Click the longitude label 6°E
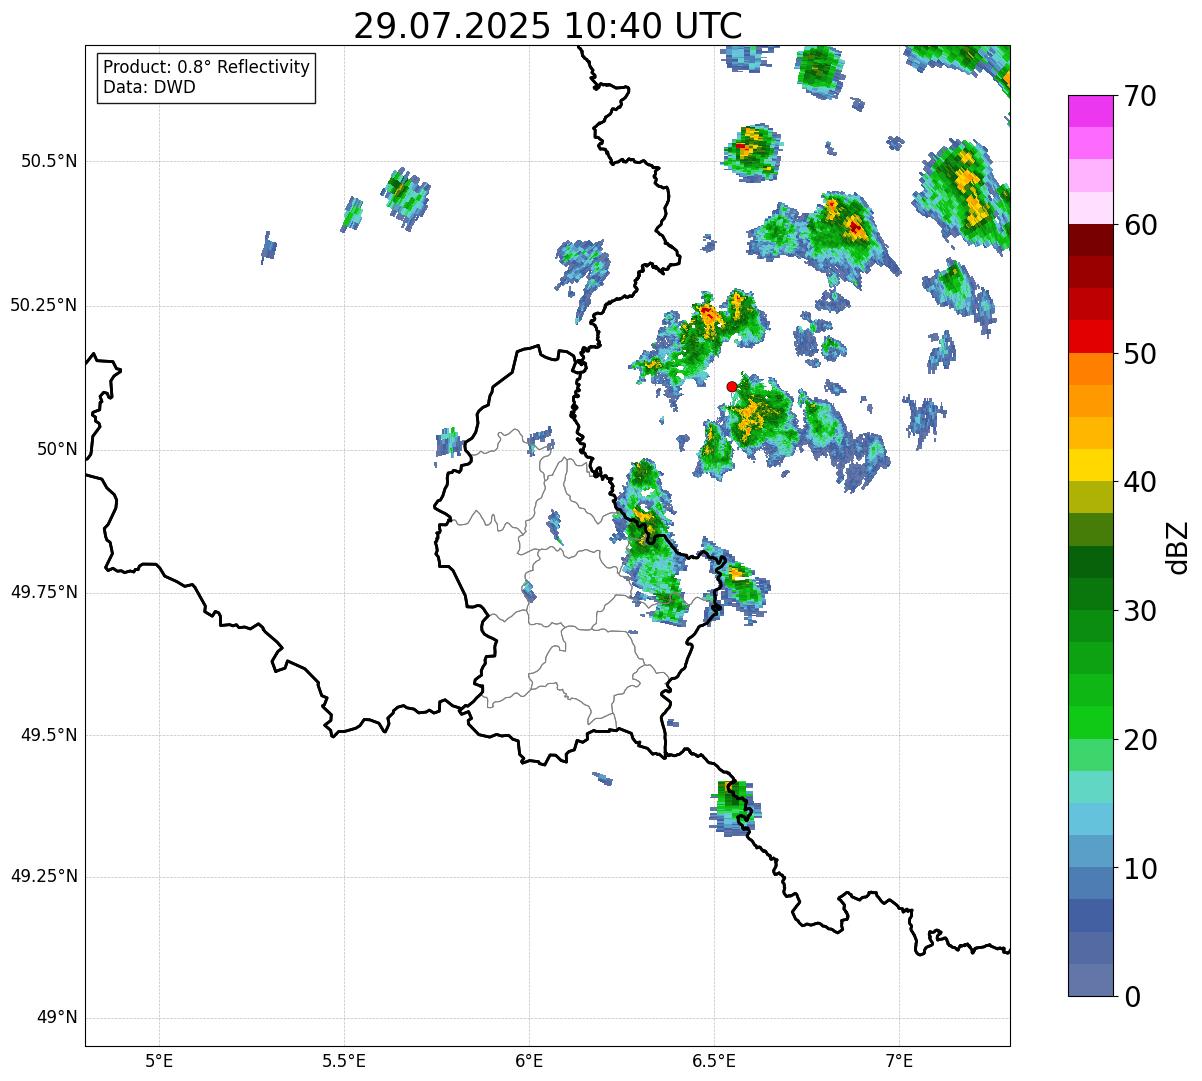 click(529, 1061)
